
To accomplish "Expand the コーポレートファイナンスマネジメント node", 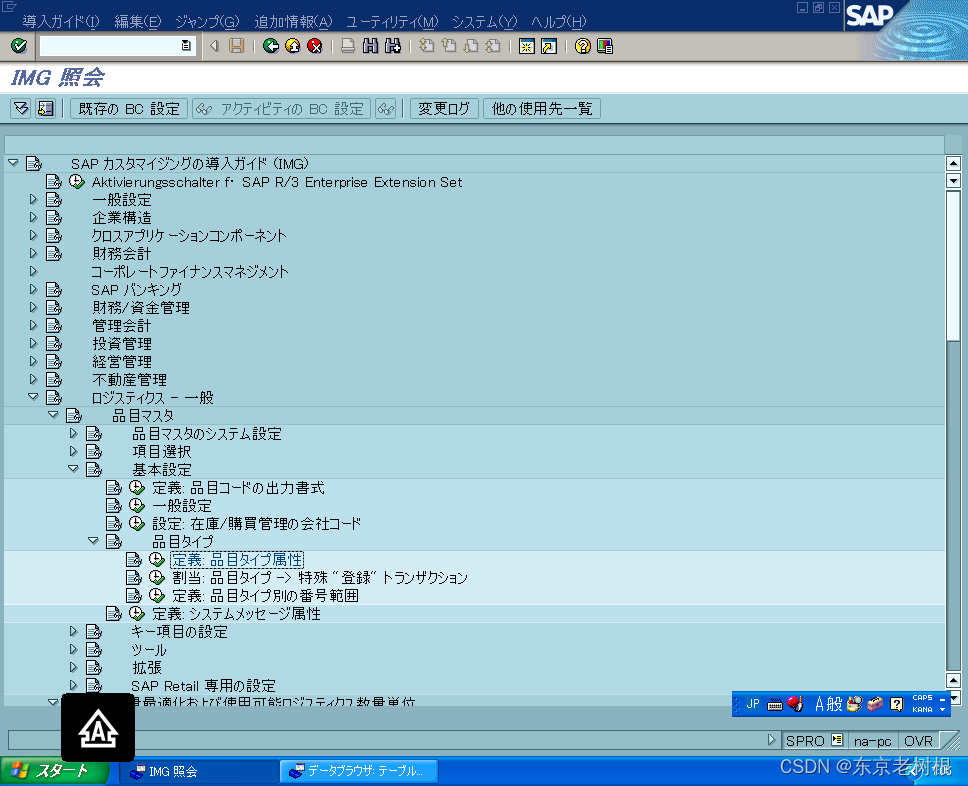I will click(x=33, y=271).
